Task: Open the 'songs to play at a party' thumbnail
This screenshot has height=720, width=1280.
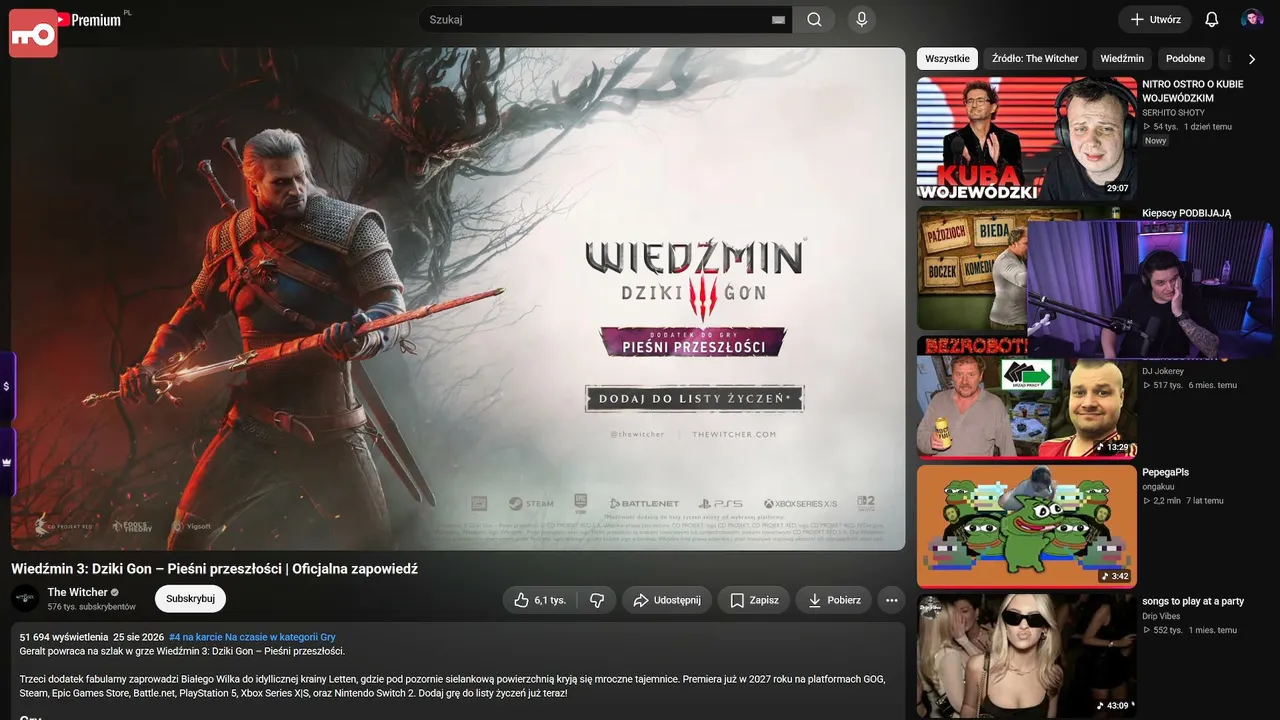Action: [x=1027, y=656]
